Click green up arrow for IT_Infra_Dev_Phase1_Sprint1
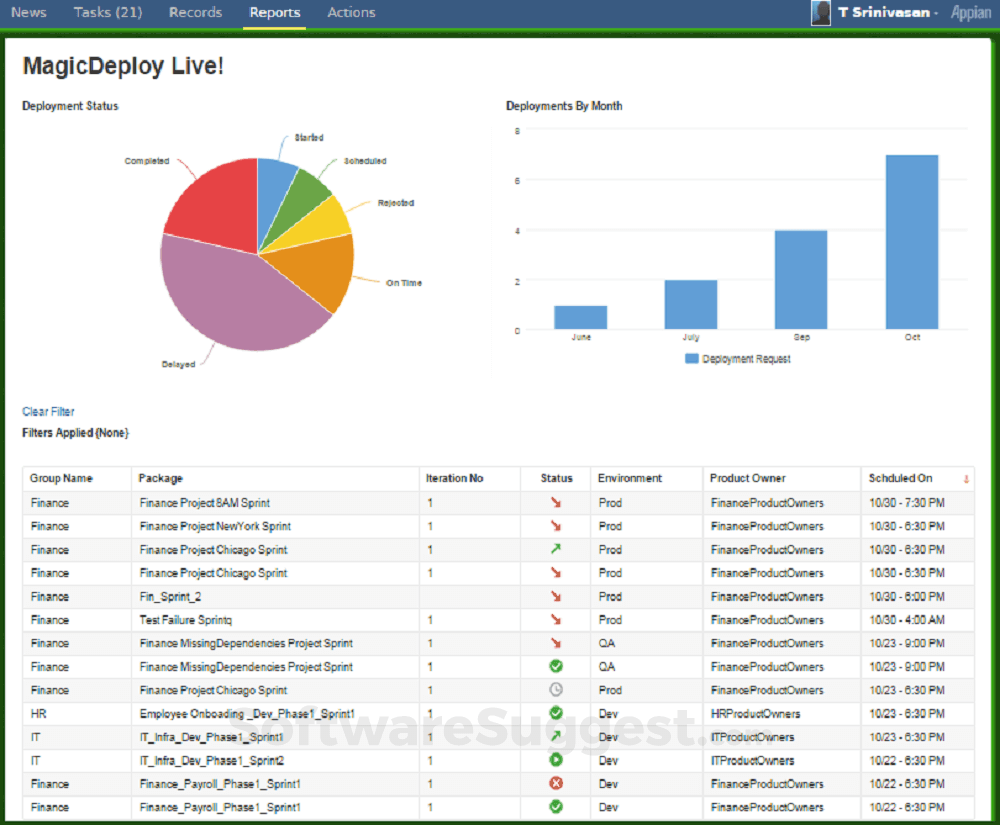1000x825 pixels. coord(556,737)
